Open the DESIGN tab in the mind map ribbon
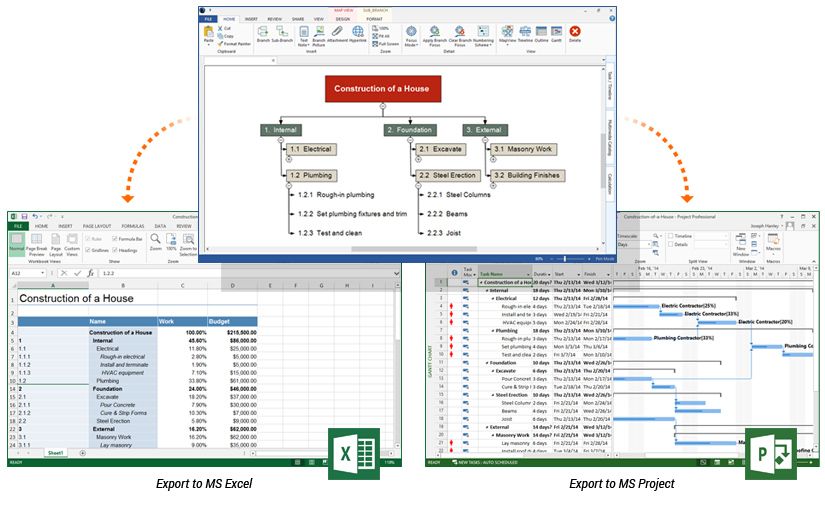The width and height of the screenshot is (825, 512). 343,19
